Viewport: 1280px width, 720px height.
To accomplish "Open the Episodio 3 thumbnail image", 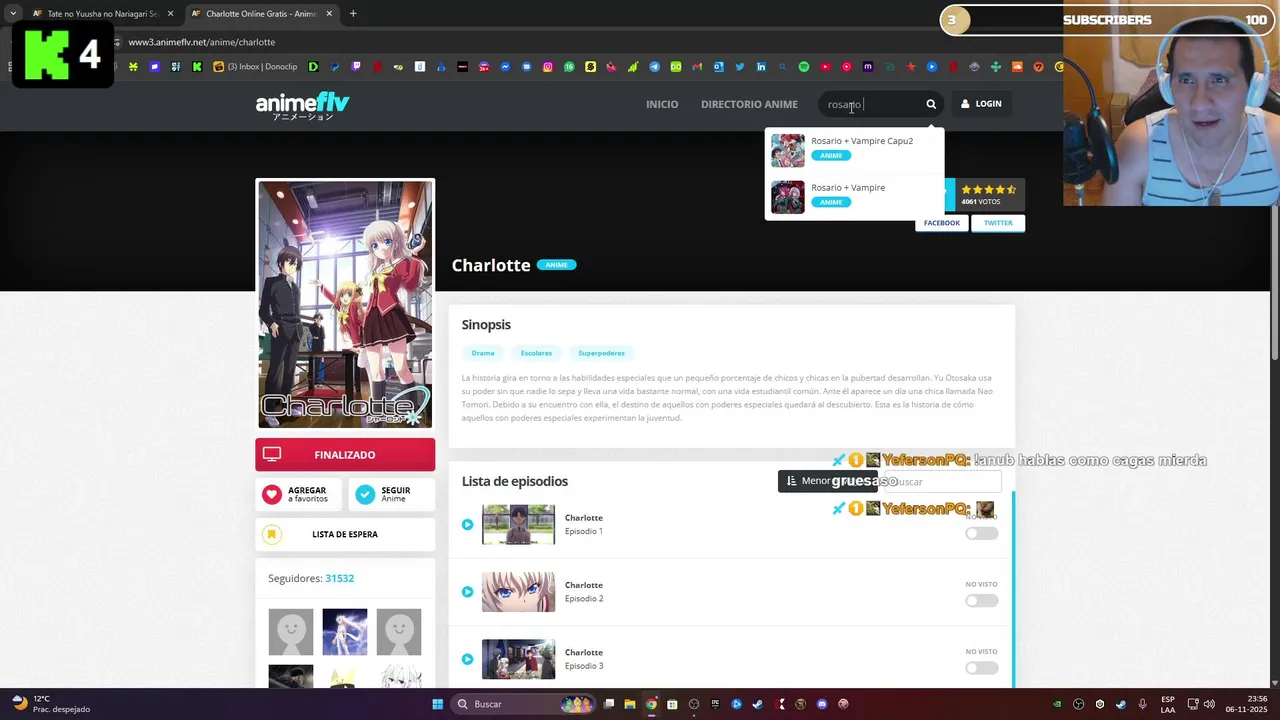I will (x=518, y=659).
